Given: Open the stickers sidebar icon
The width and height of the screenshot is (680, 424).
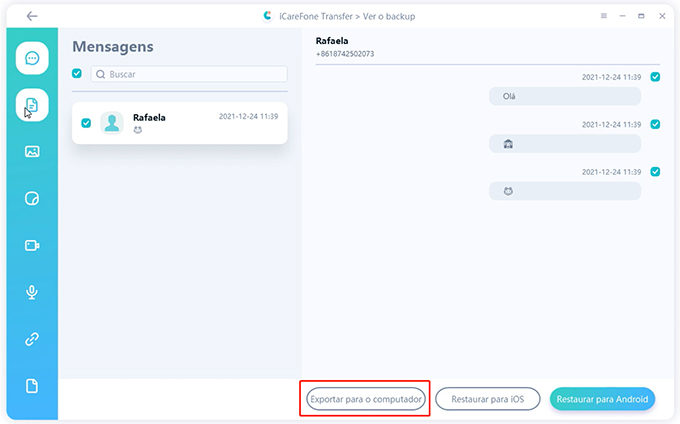Looking at the screenshot, I should coord(32,199).
